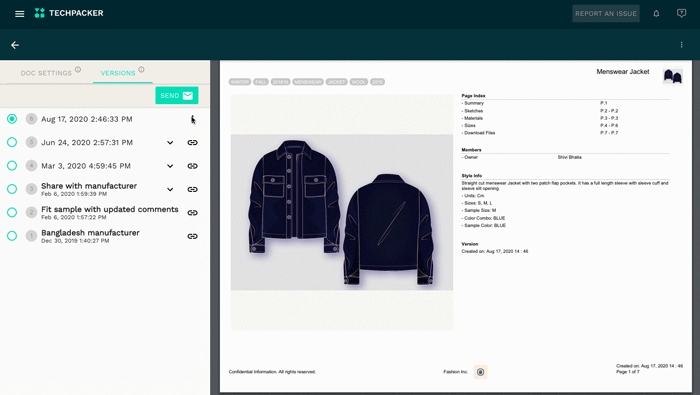This screenshot has width=700, height=395.
Task: Select the Bangladesh manufacturer version radio
Action: (x=12, y=236)
